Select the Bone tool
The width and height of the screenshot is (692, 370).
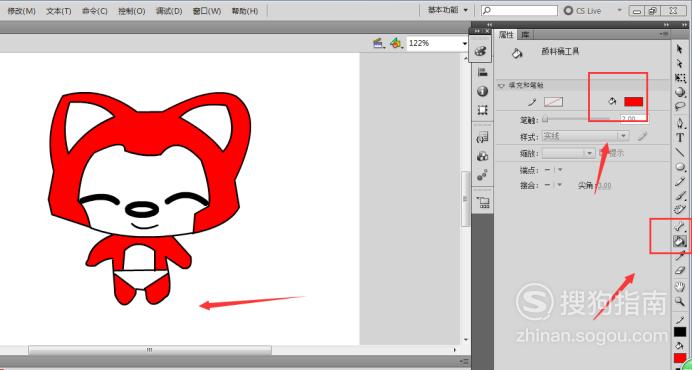680,227
